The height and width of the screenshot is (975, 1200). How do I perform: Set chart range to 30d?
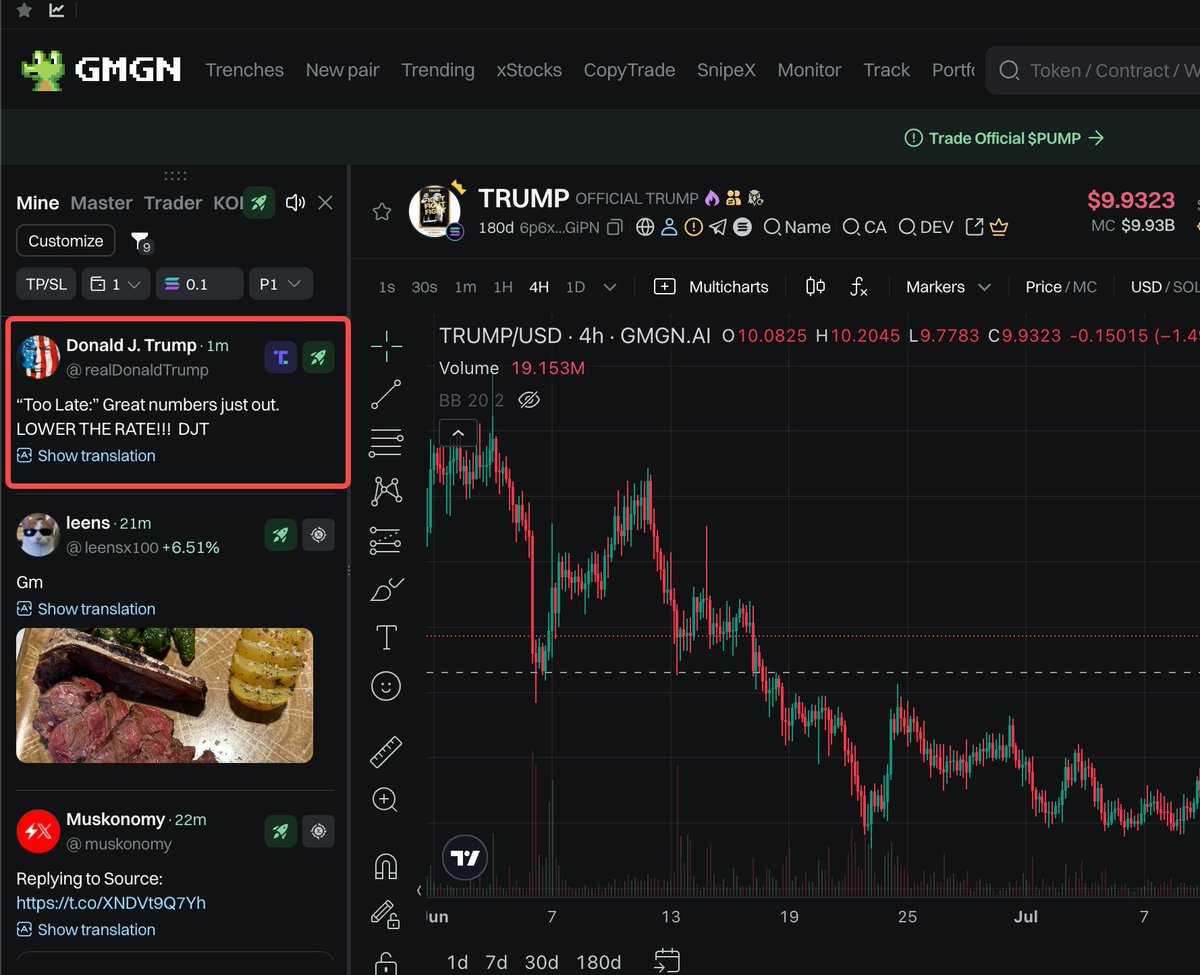pos(542,962)
